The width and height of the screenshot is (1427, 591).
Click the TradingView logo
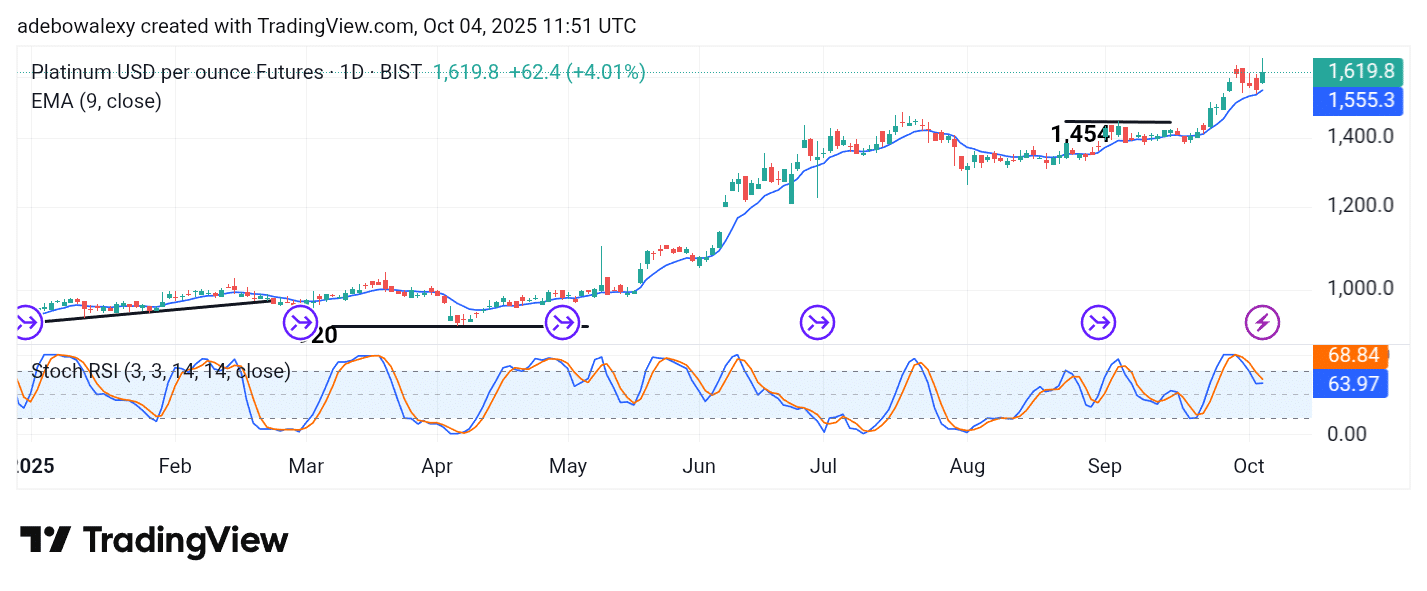pyautogui.click(x=154, y=541)
